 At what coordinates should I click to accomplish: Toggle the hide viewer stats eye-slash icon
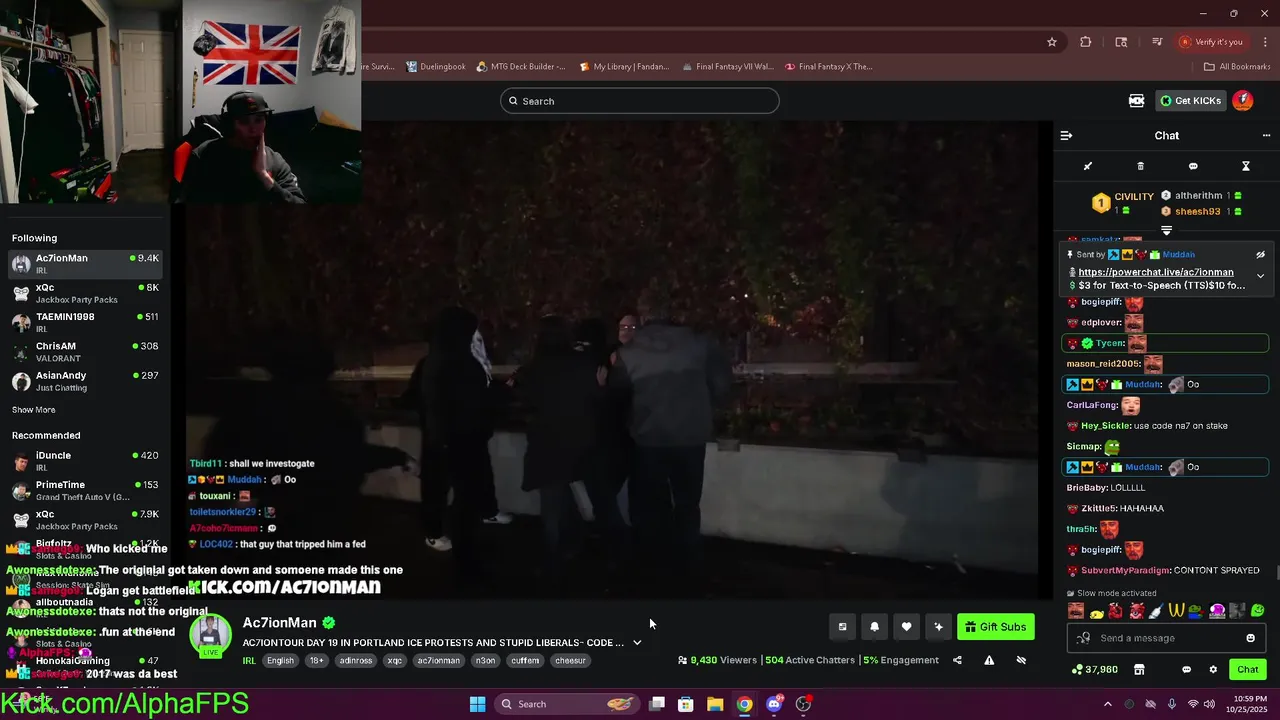1021,660
